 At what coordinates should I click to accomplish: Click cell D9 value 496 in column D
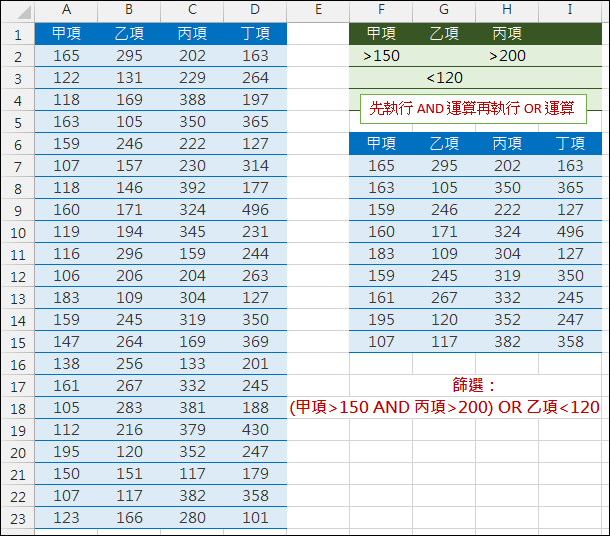click(x=255, y=210)
